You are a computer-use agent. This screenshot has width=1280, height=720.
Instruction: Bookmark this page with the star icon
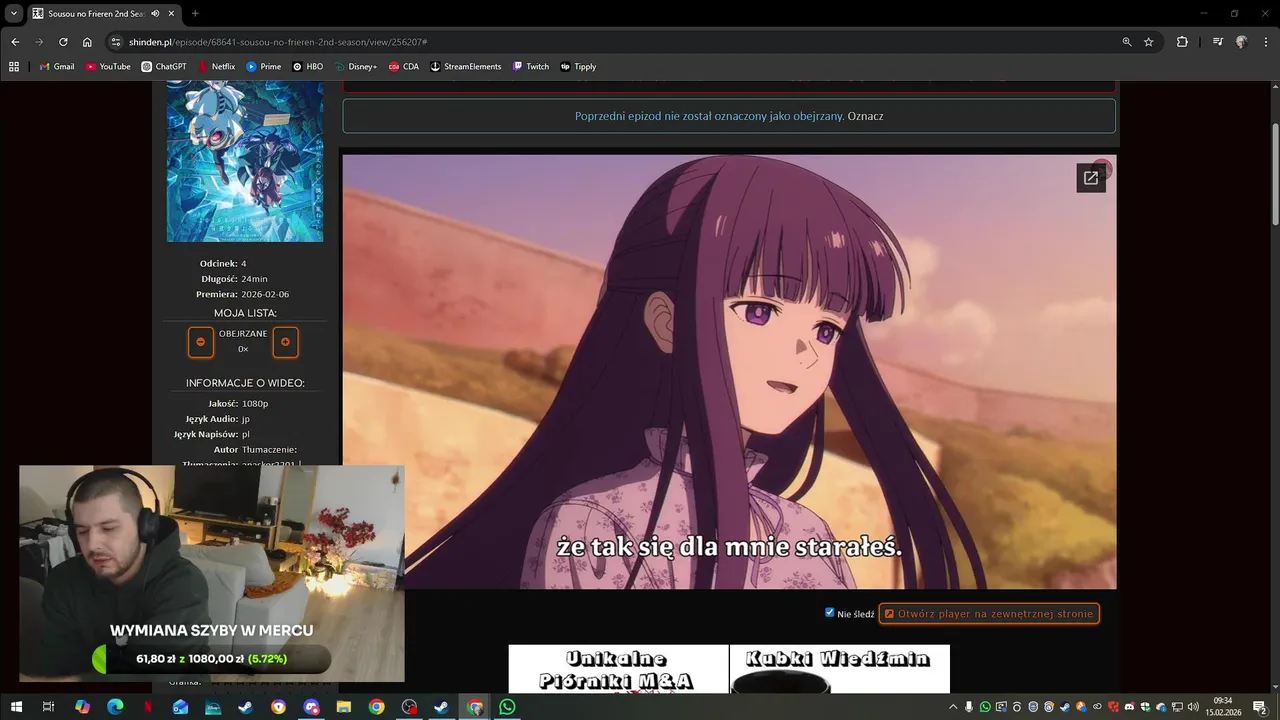point(1149,42)
